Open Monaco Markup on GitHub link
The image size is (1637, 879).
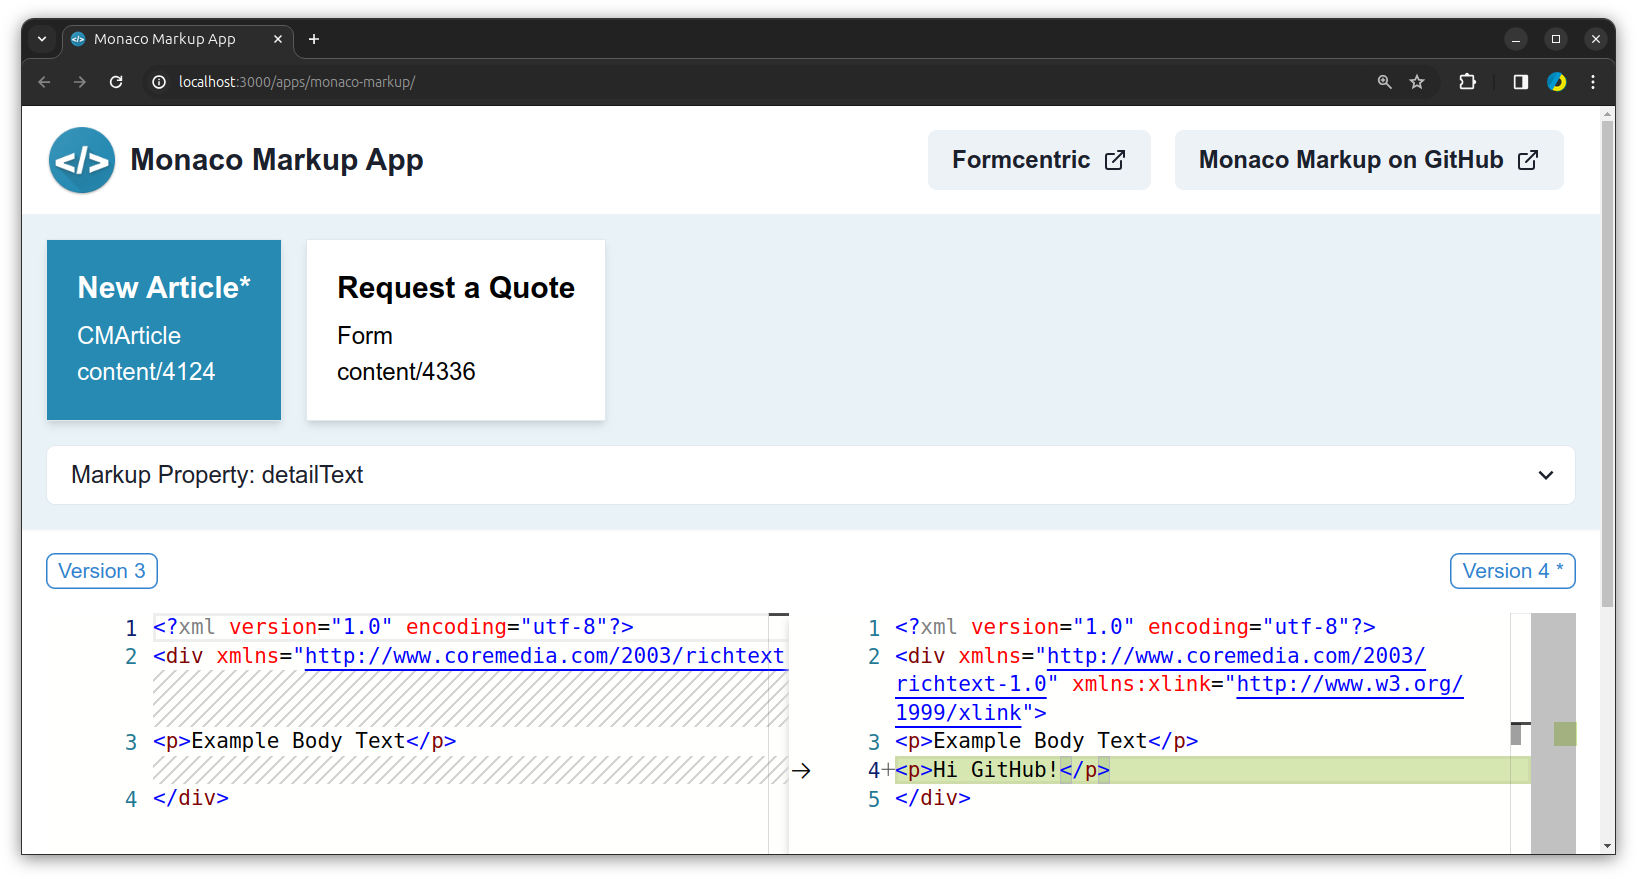(1369, 160)
